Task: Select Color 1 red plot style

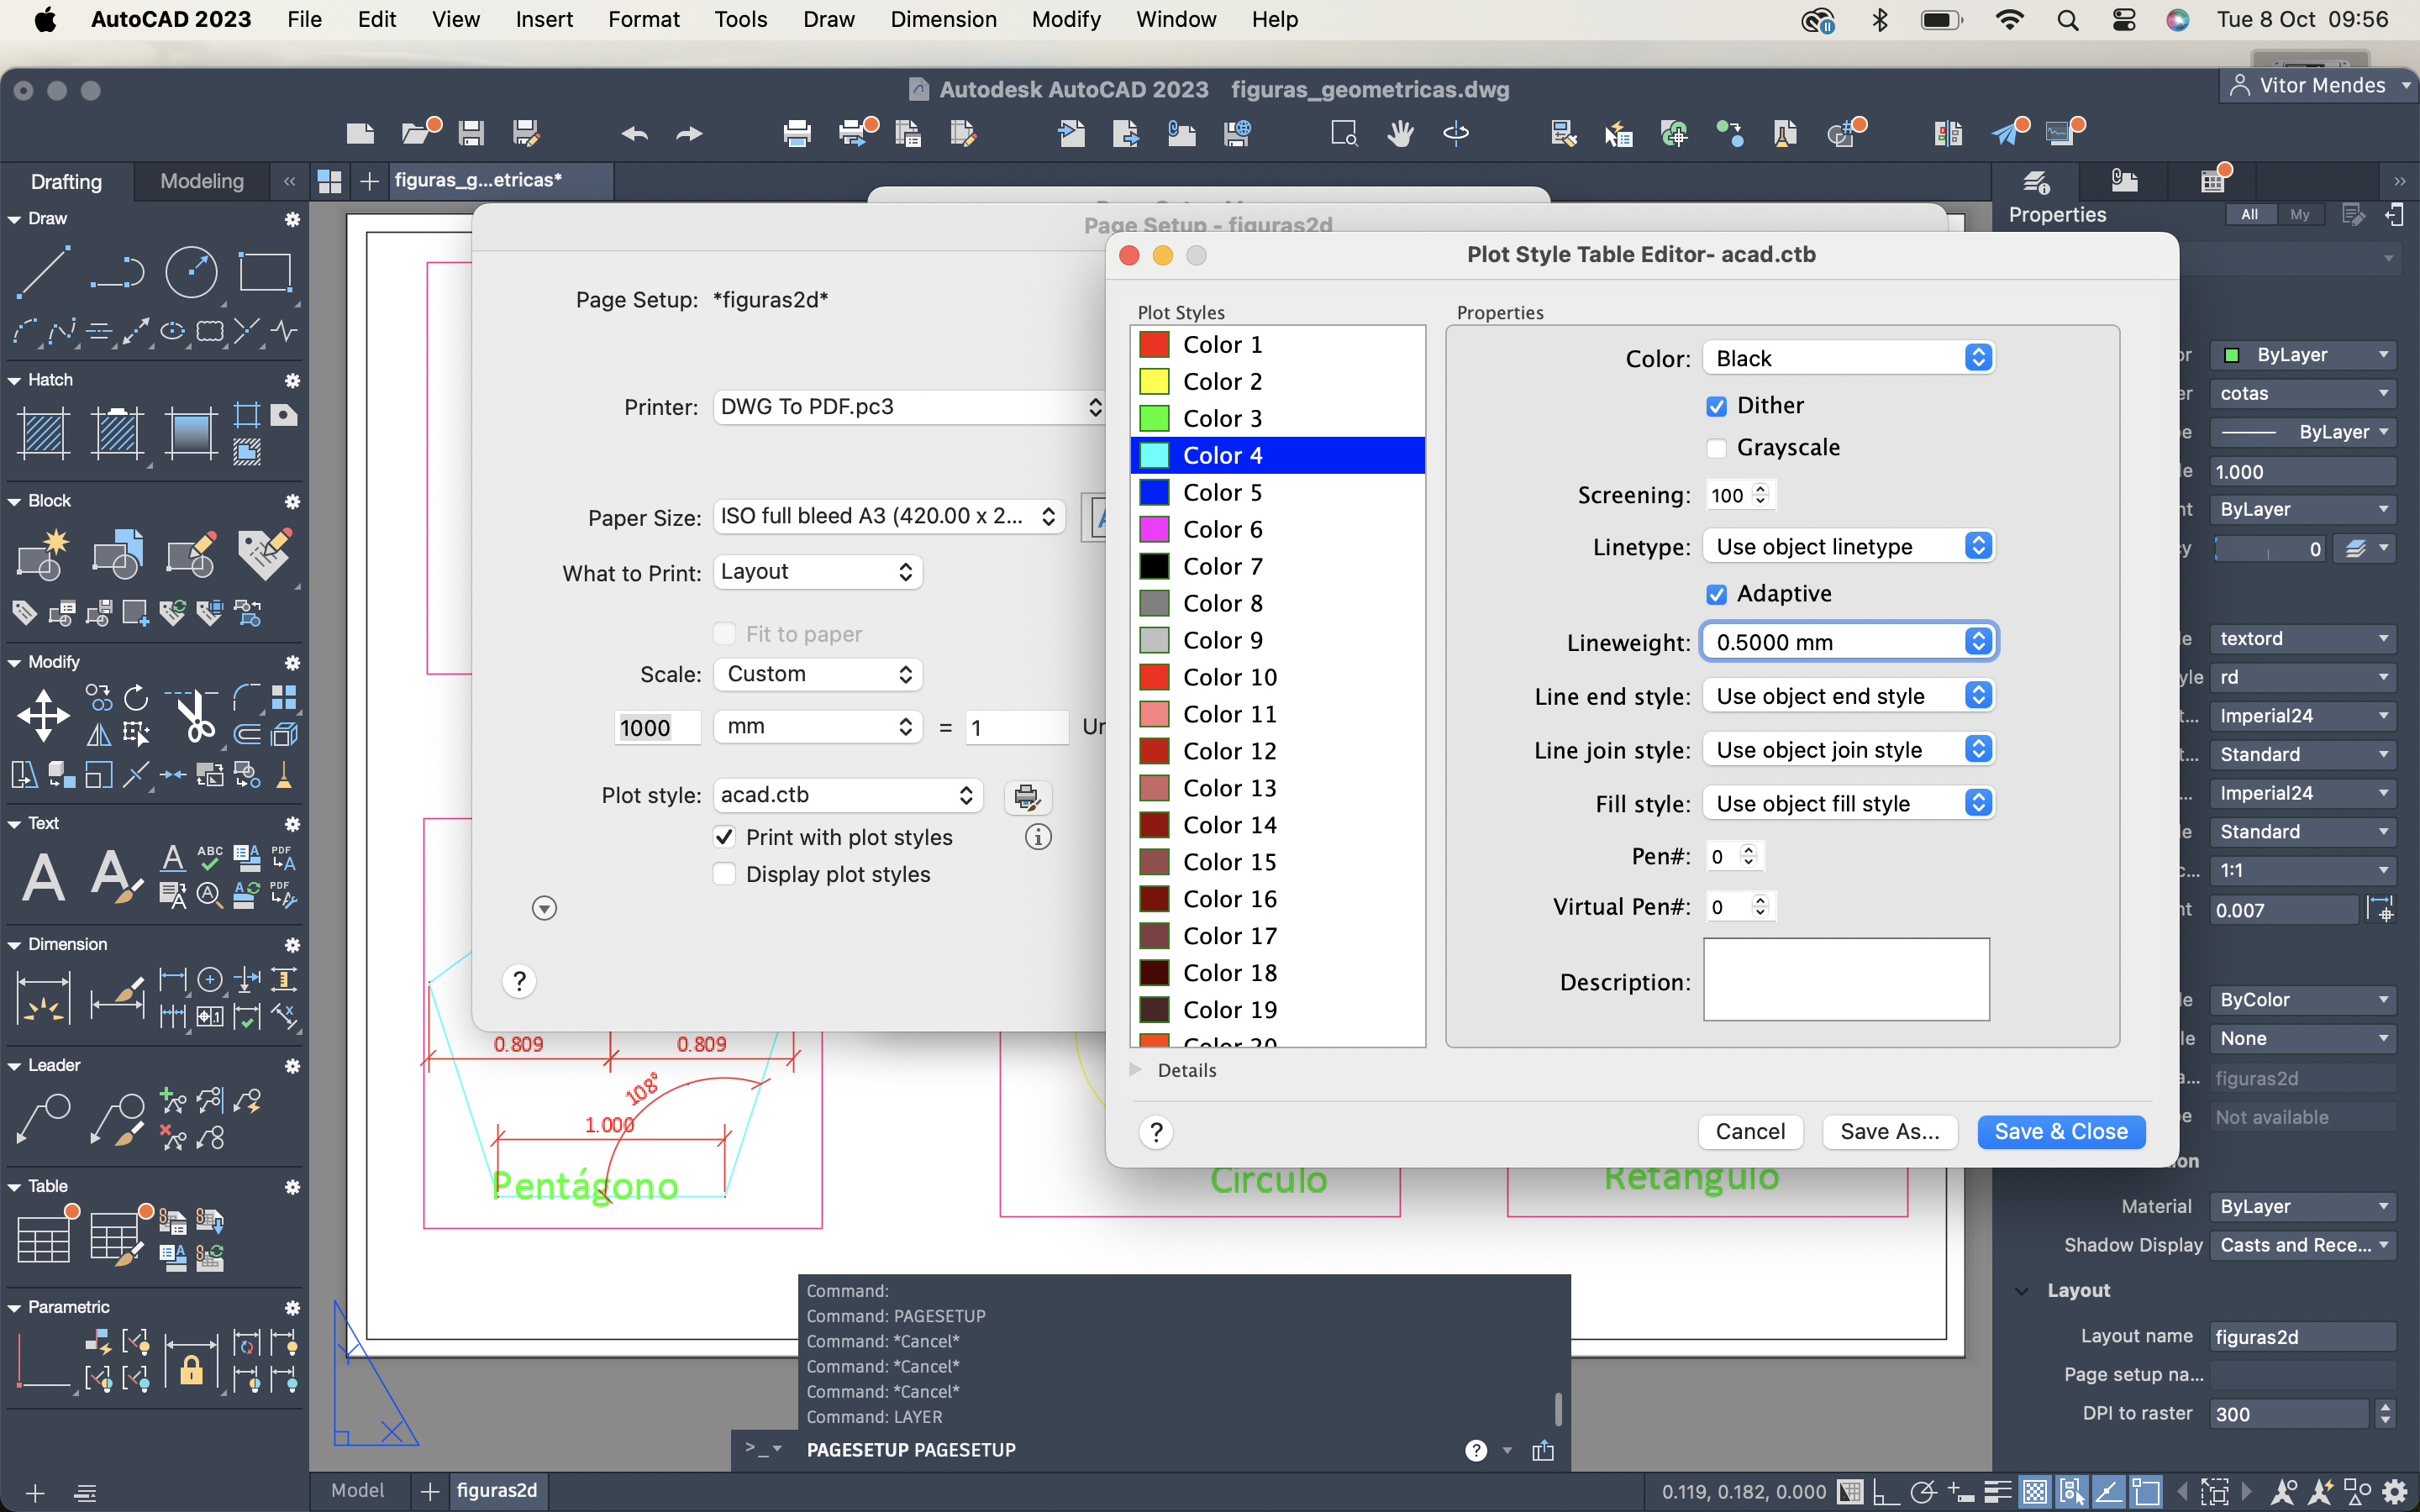Action: (1277, 345)
